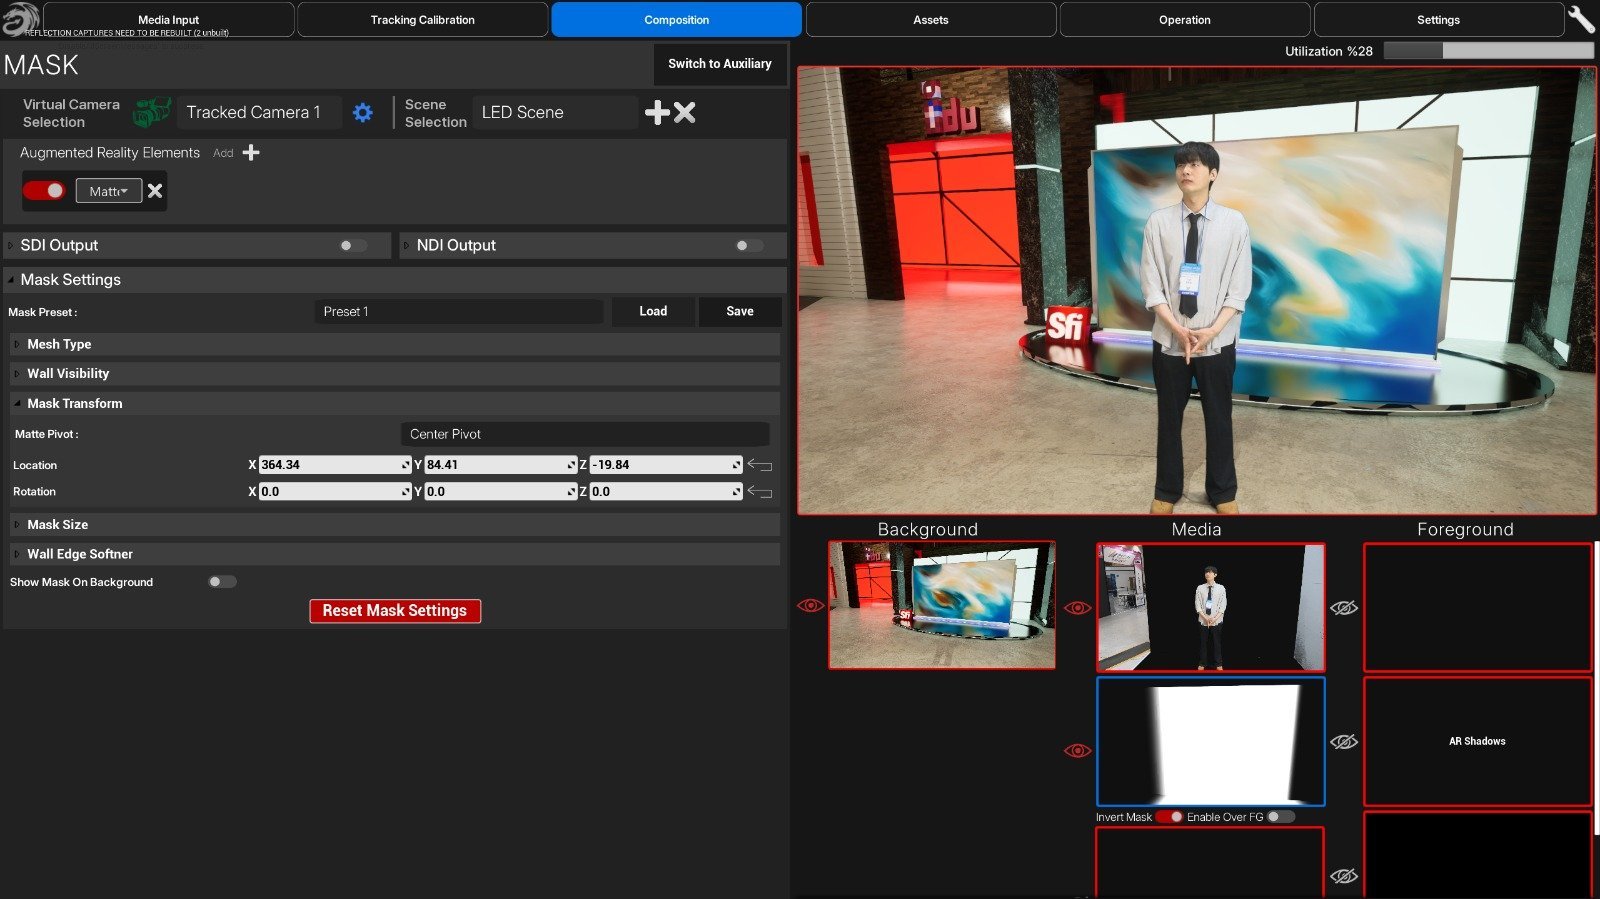This screenshot has height=899, width=1600.
Task: Expand the Mesh Type section
Action: (395, 344)
